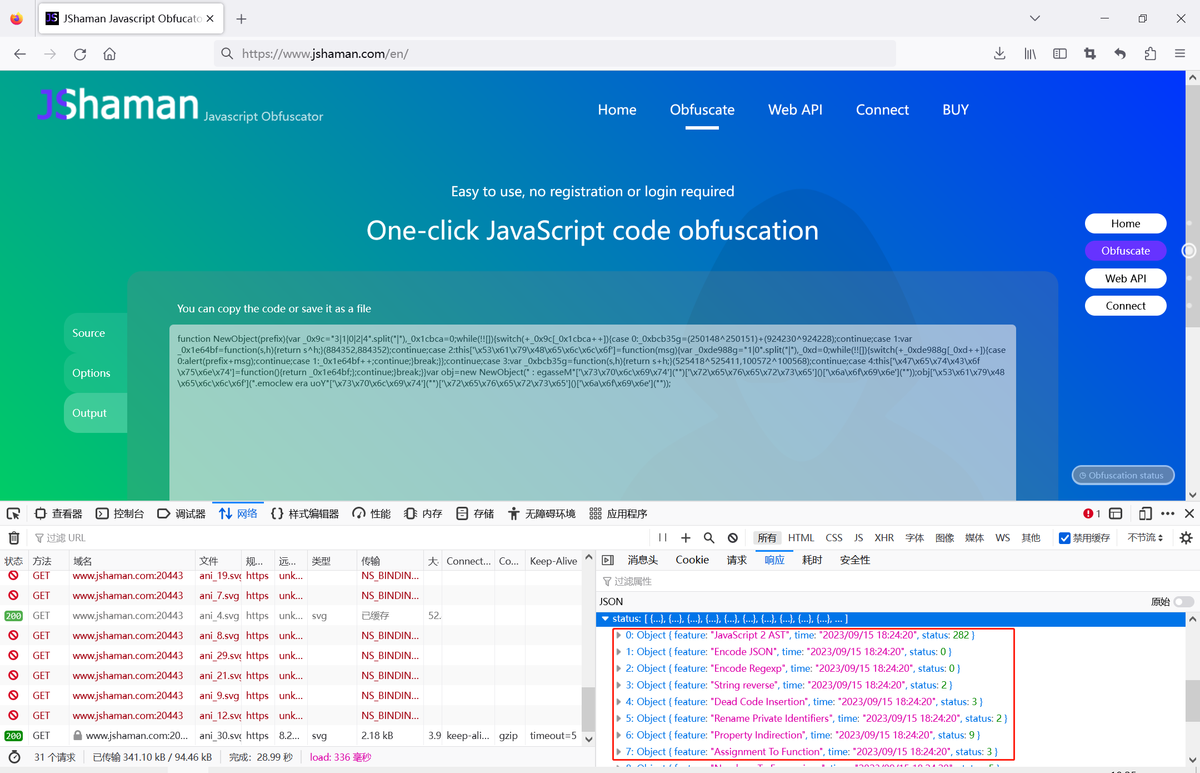Expand object 0 JavaScript 2 AST

(618, 635)
